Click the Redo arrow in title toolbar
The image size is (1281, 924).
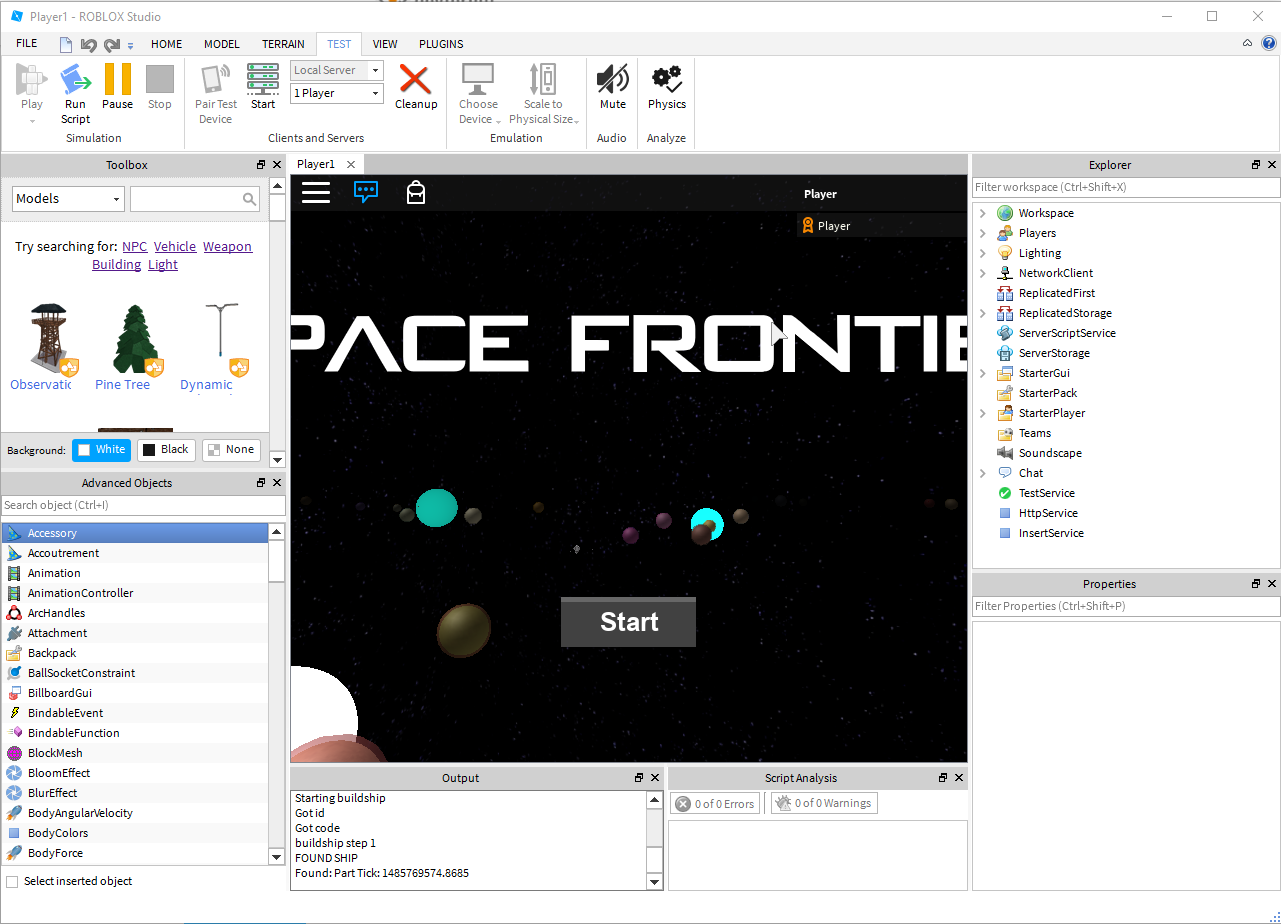(112, 44)
